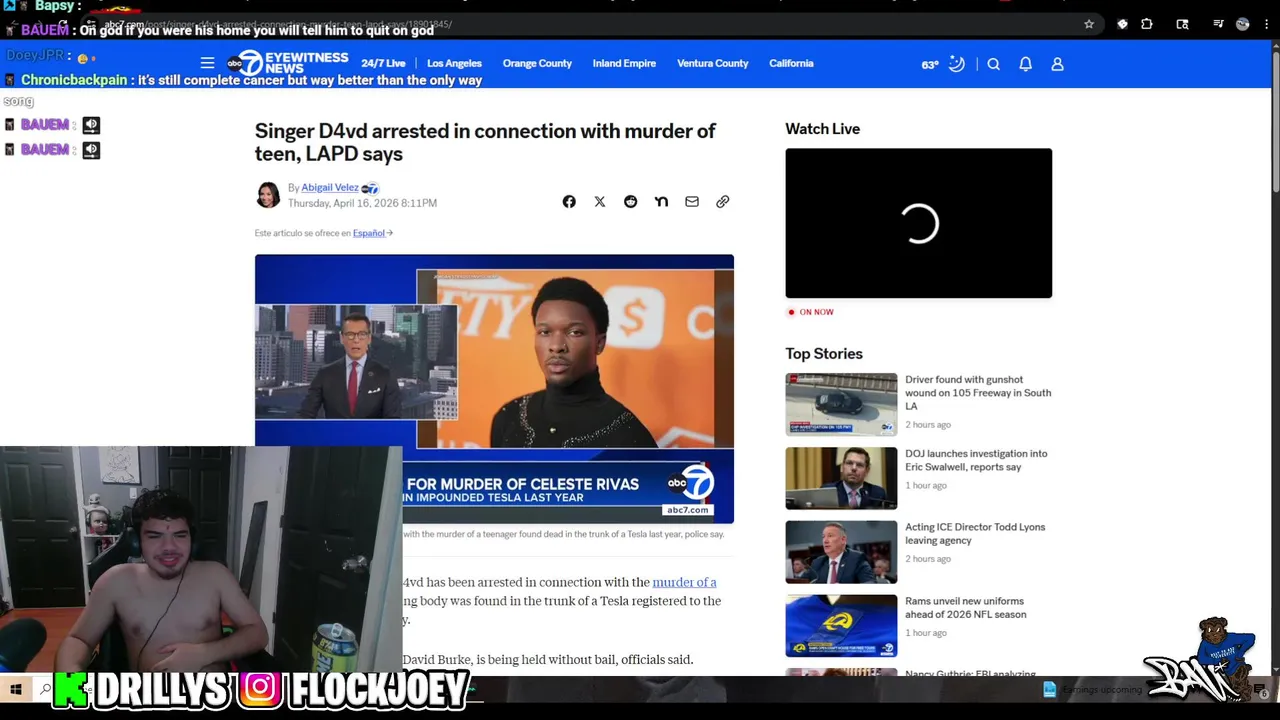
Task: Copy the article link icon
Action: [722, 202]
